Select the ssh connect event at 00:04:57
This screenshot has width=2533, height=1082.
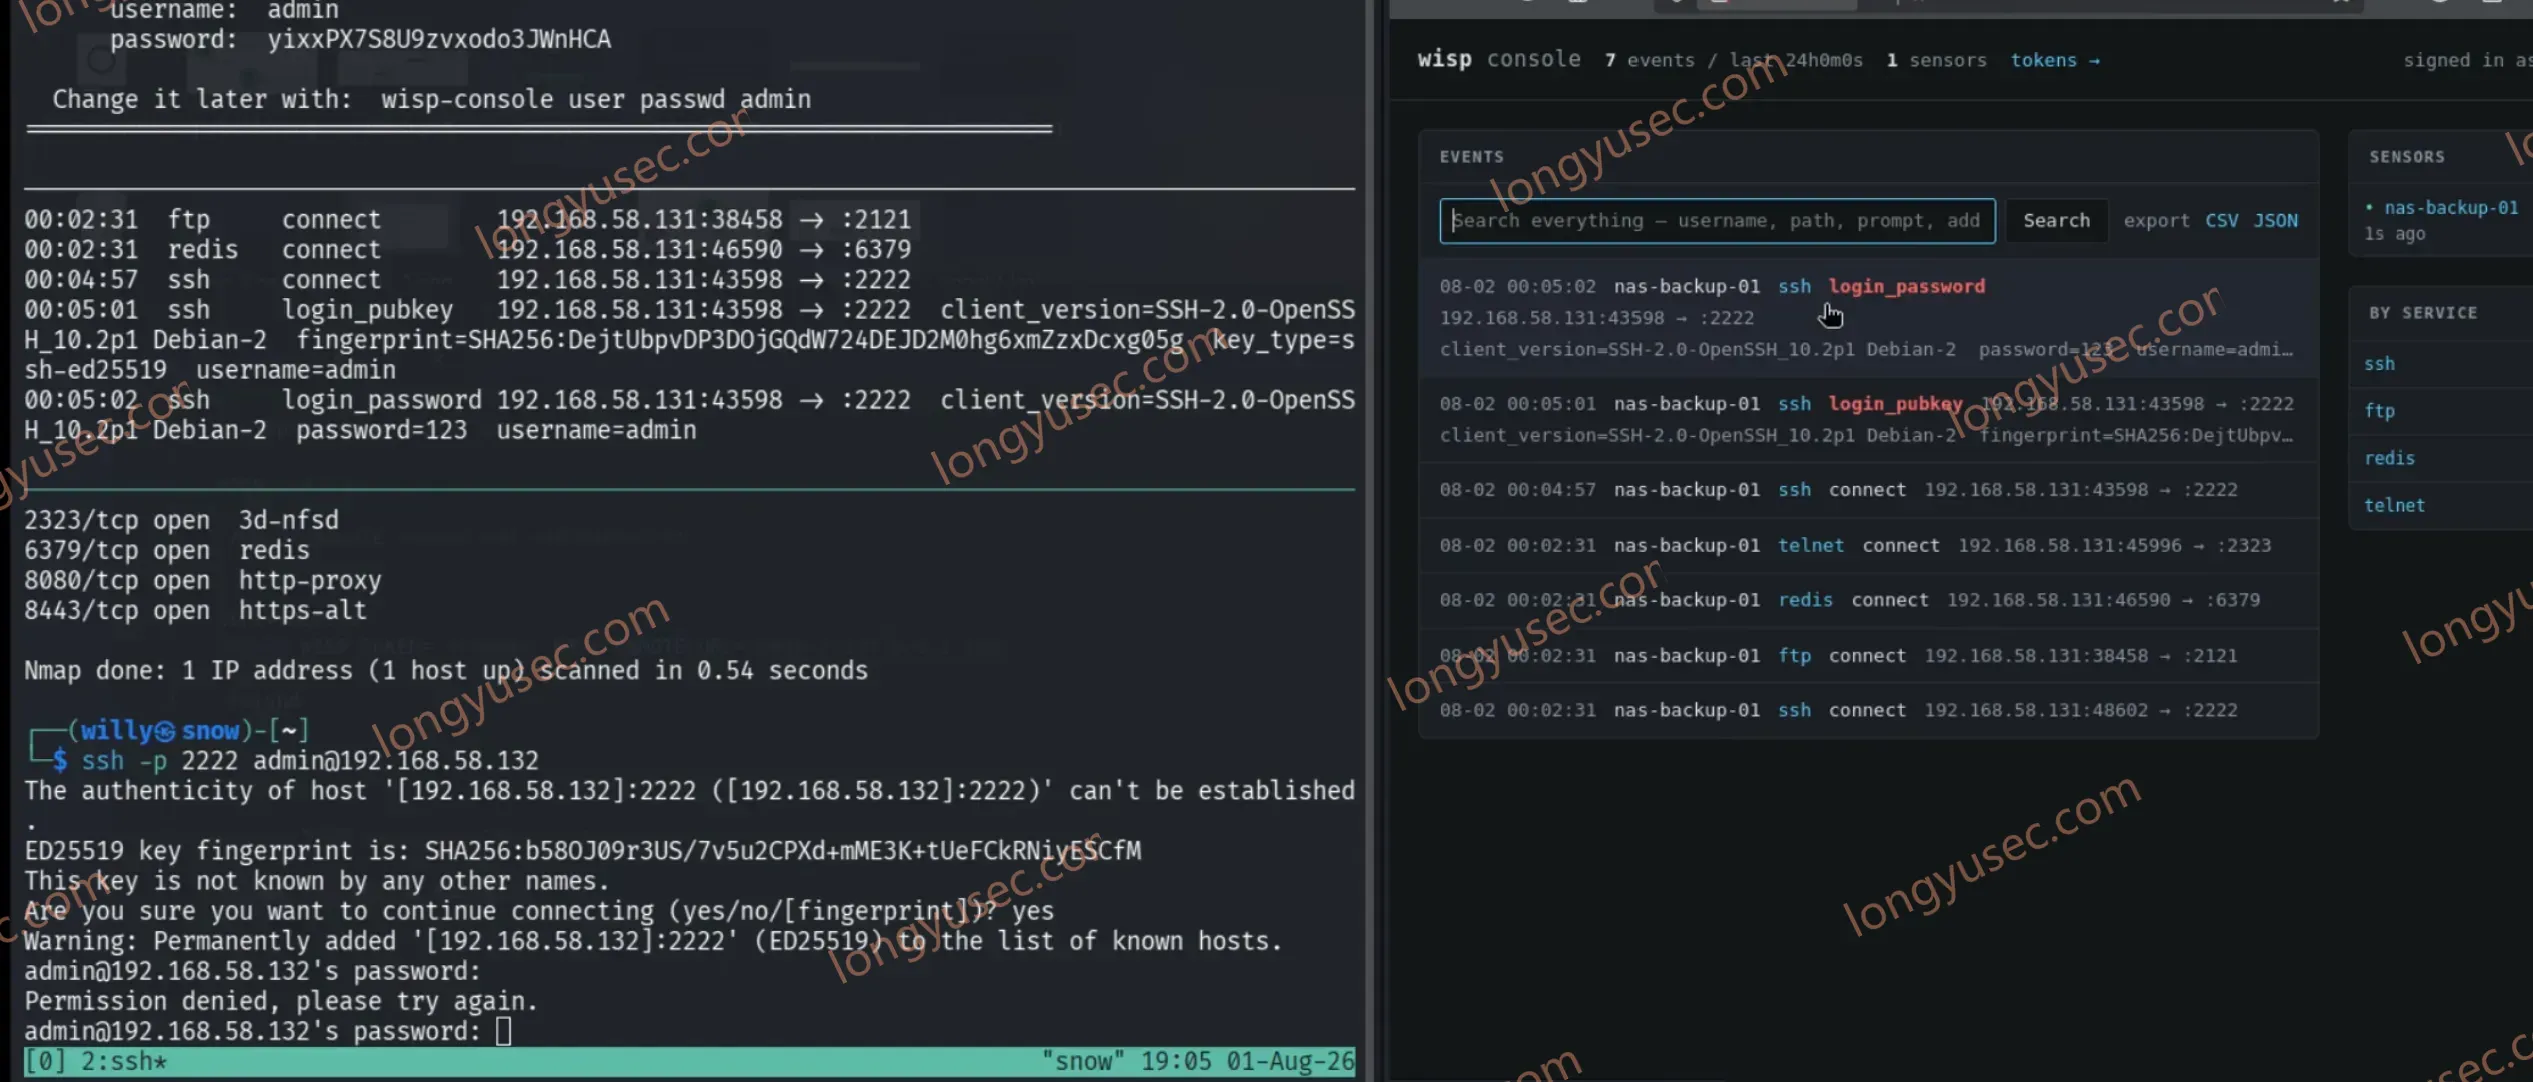(x=1868, y=490)
